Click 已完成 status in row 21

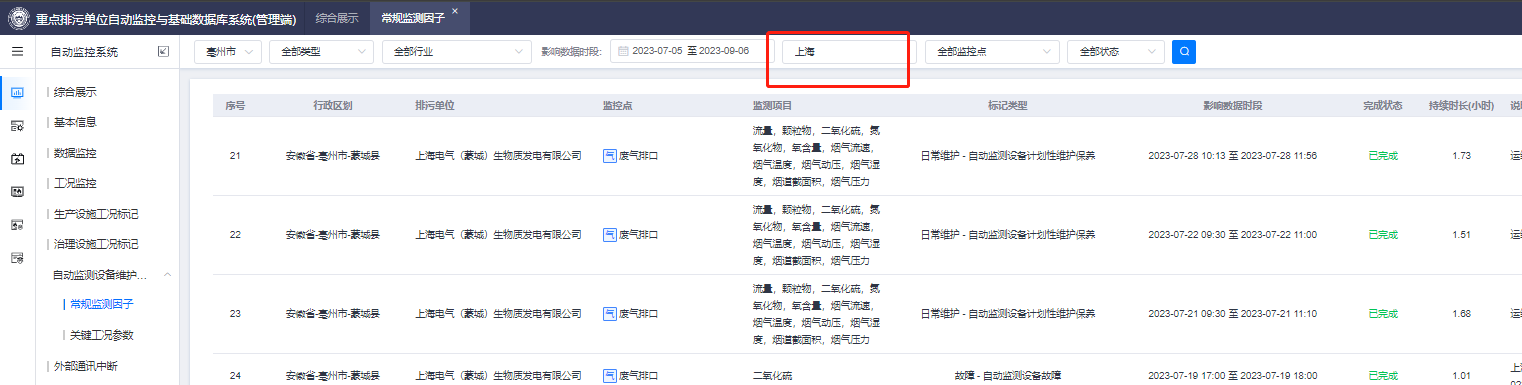(1382, 156)
